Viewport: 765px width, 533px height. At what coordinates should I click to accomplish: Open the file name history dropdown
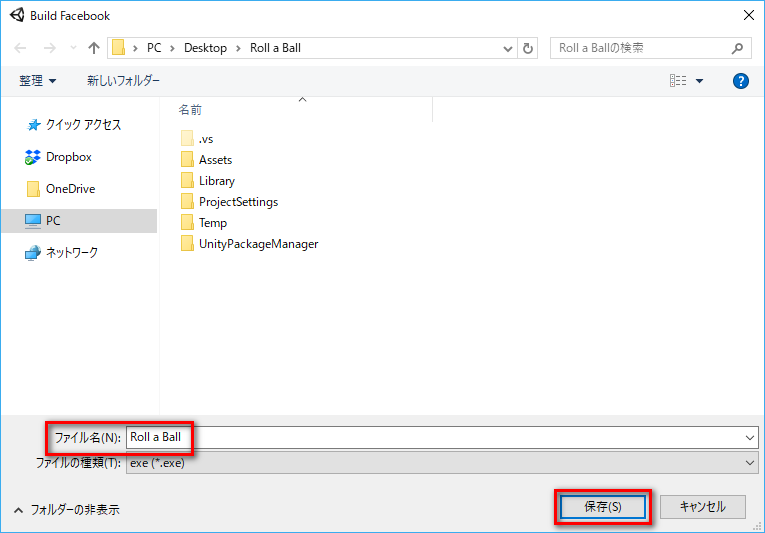pyautogui.click(x=750, y=437)
